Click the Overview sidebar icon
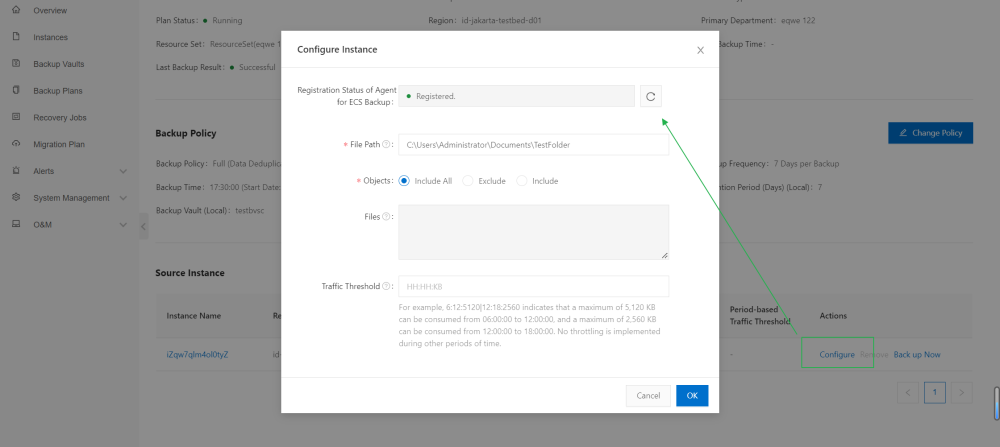Viewport: 1000px width, 447px height. [16, 10]
